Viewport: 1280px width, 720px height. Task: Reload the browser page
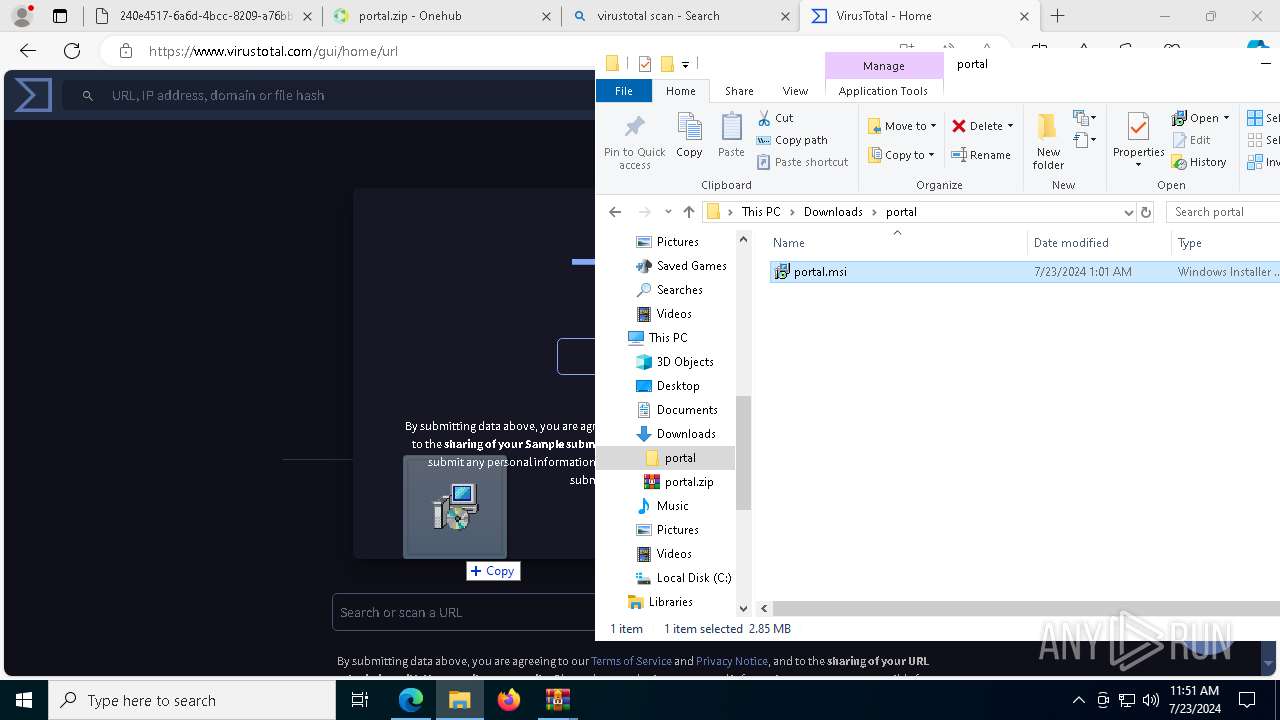click(72, 51)
